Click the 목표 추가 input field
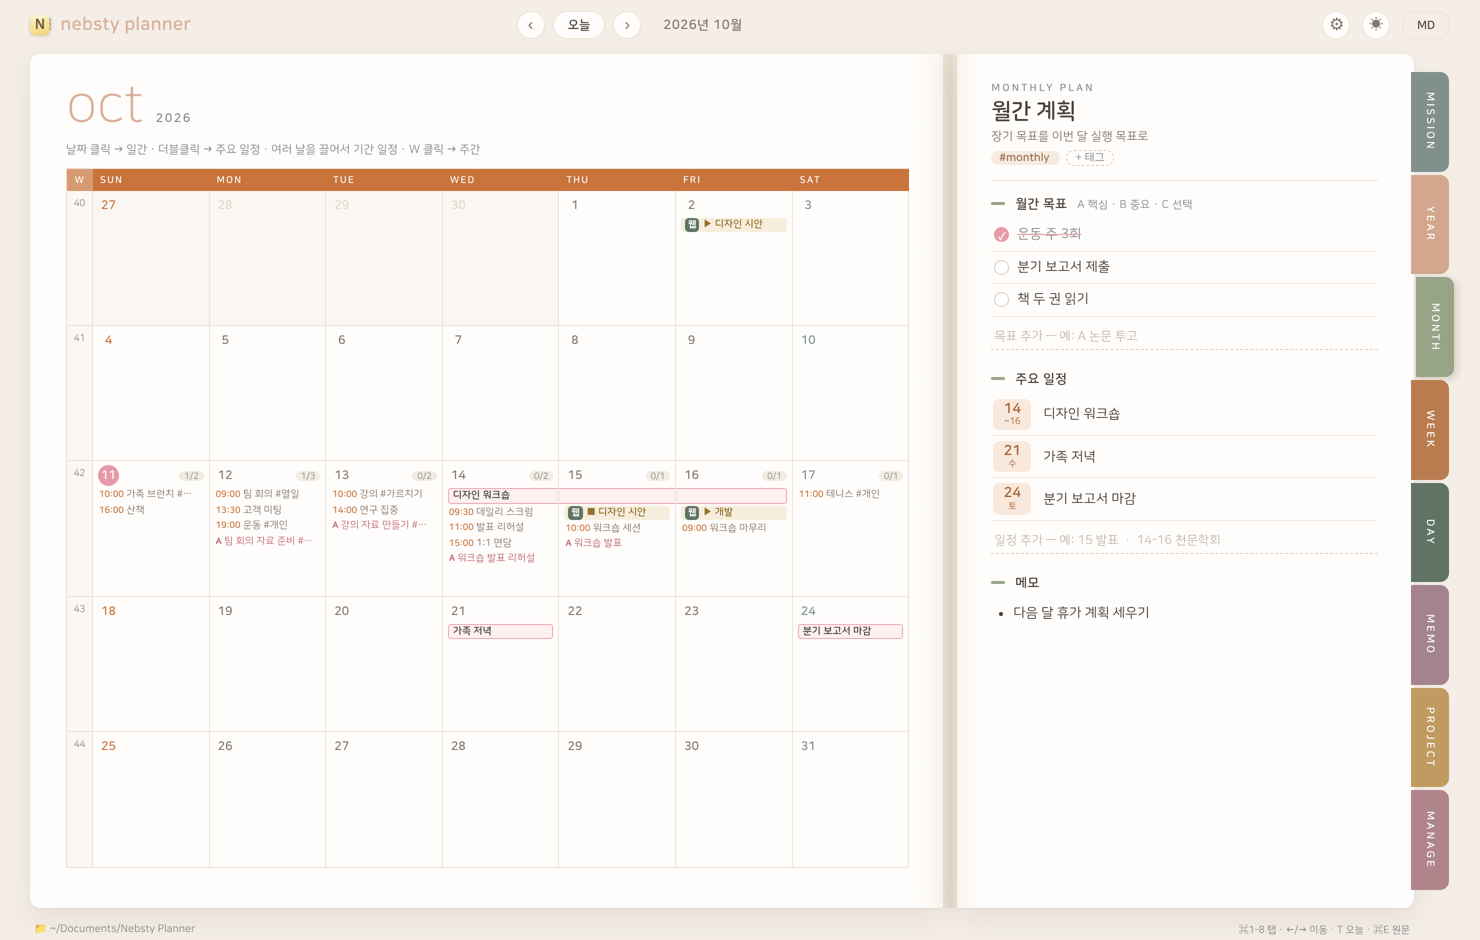1480x940 pixels. point(1184,336)
